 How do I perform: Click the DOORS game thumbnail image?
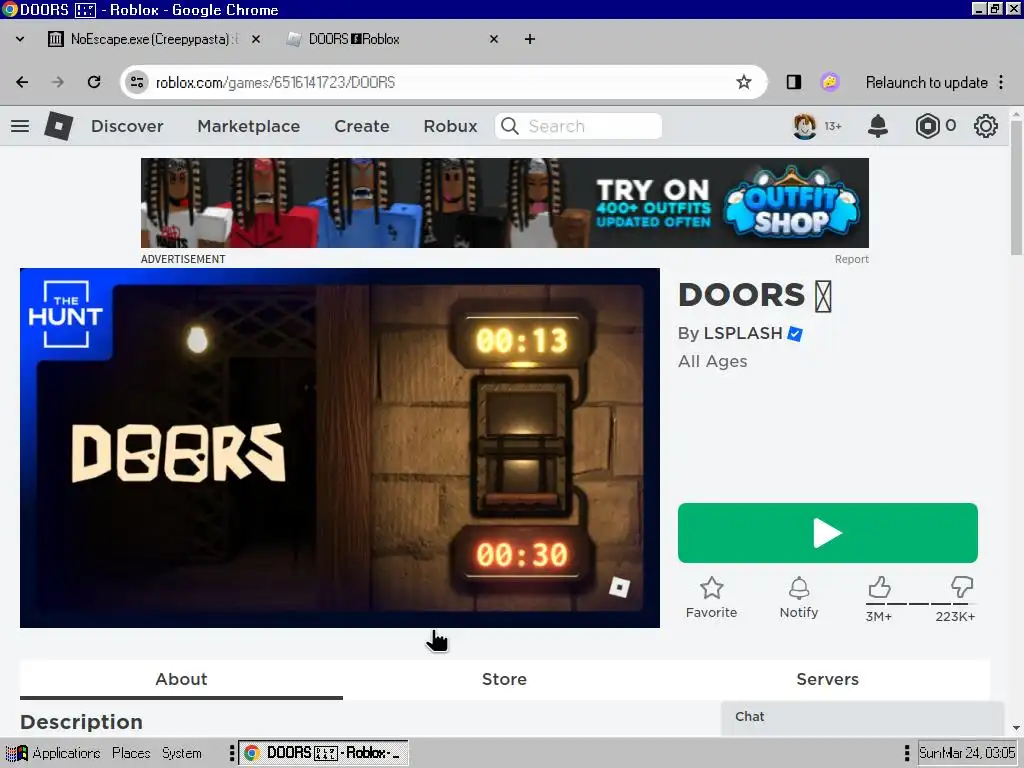pyautogui.click(x=340, y=448)
